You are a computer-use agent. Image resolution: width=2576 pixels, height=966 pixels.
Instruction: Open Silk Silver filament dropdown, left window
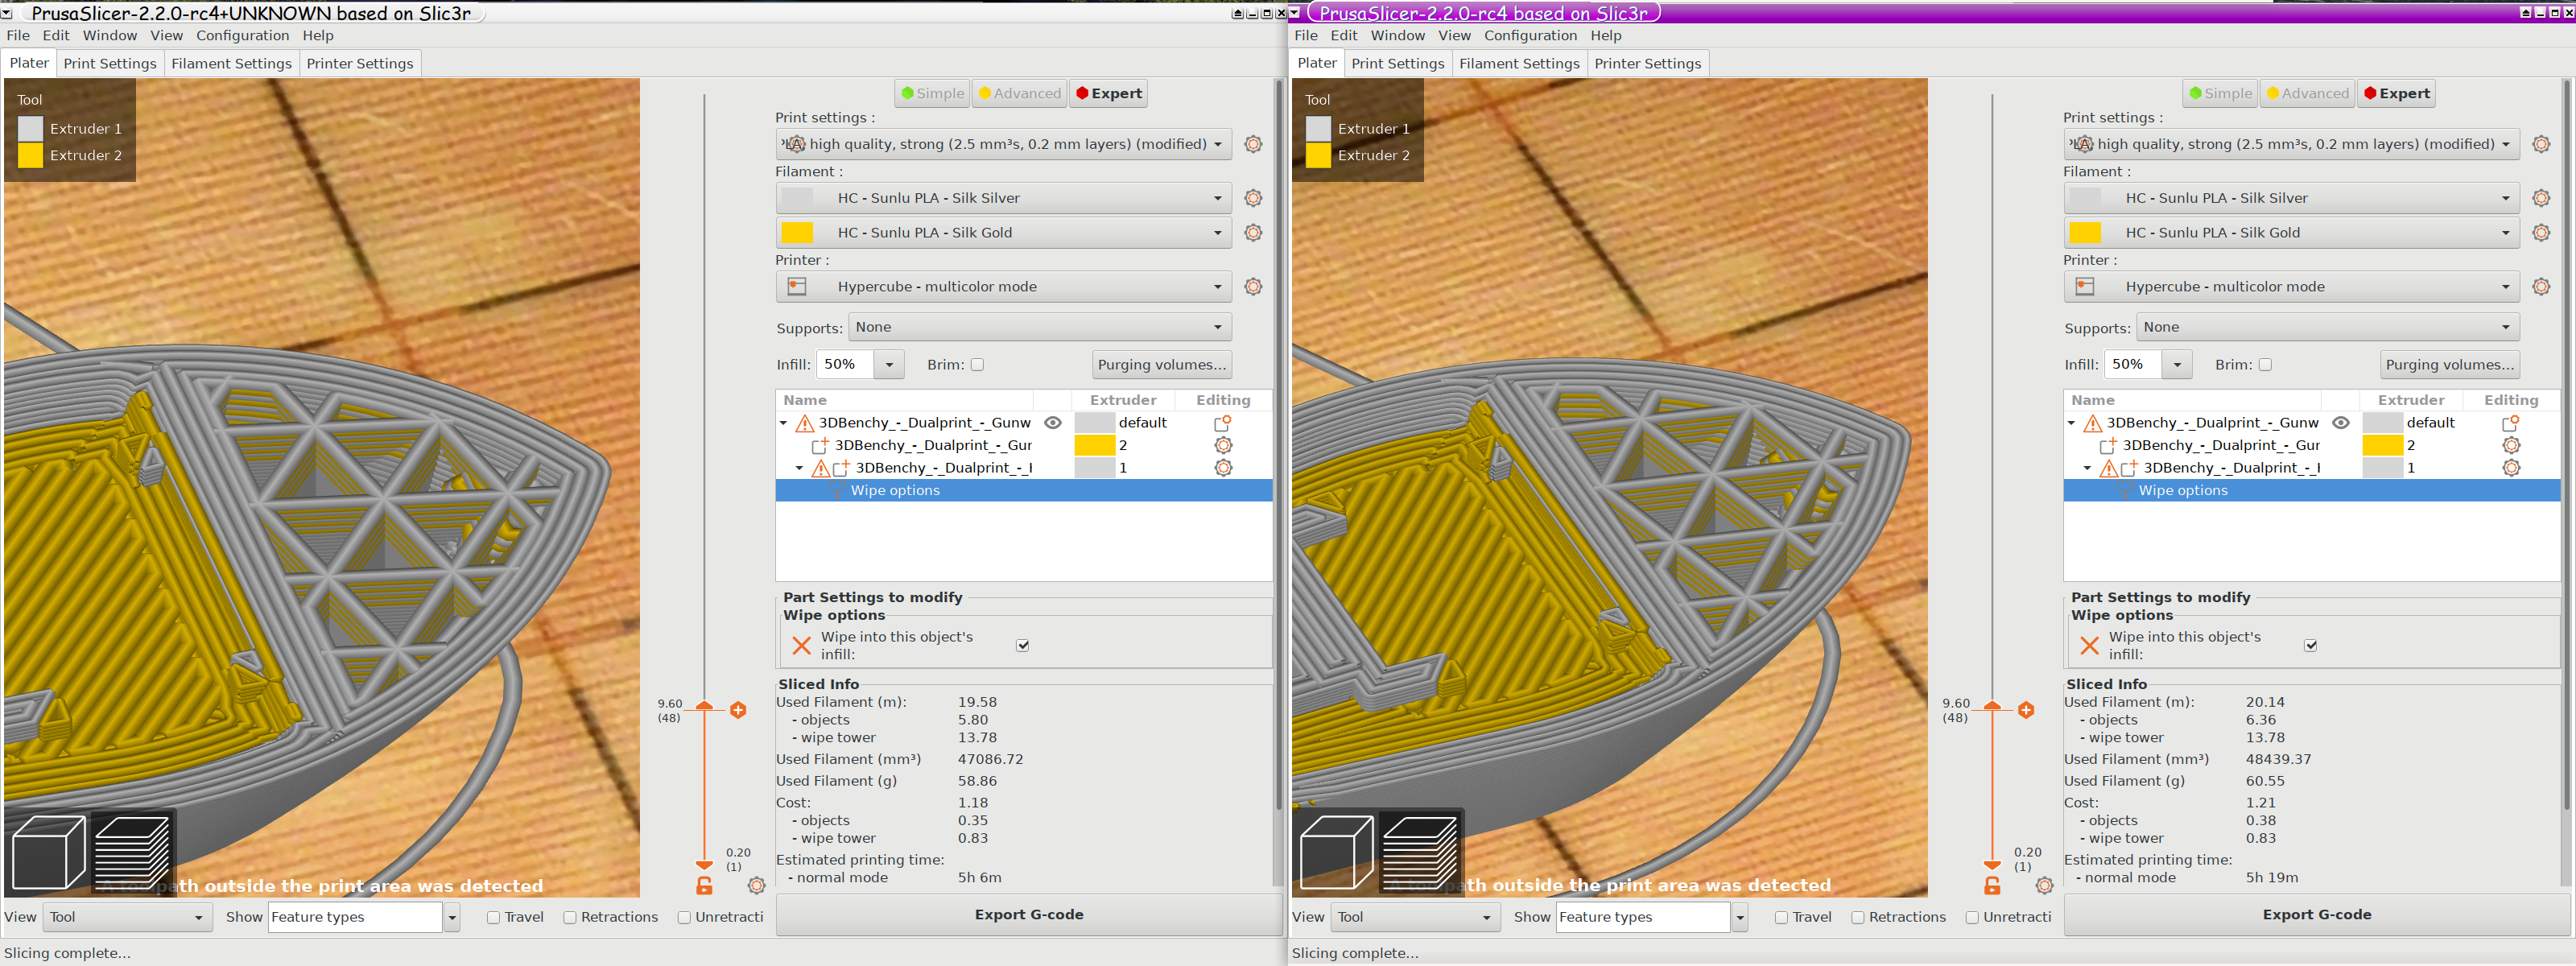point(1003,198)
